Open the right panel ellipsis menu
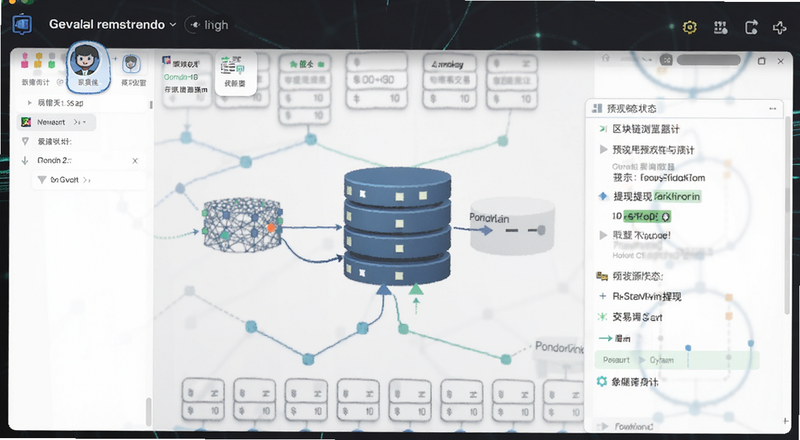Viewport: 800px width, 440px height. 772,109
